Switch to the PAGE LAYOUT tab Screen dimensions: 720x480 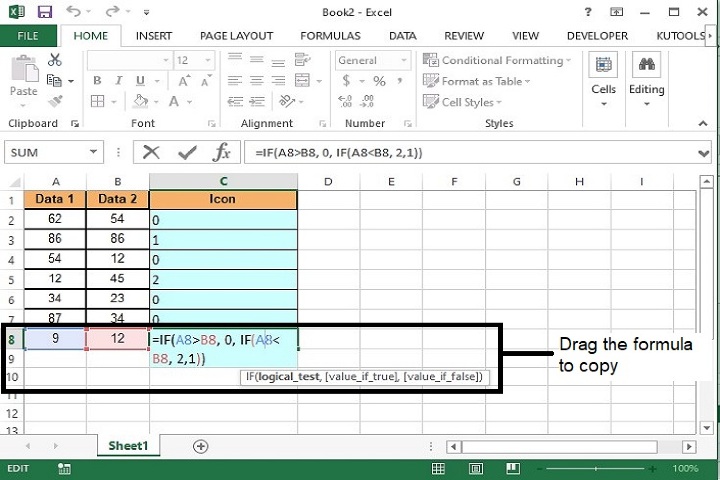236,36
